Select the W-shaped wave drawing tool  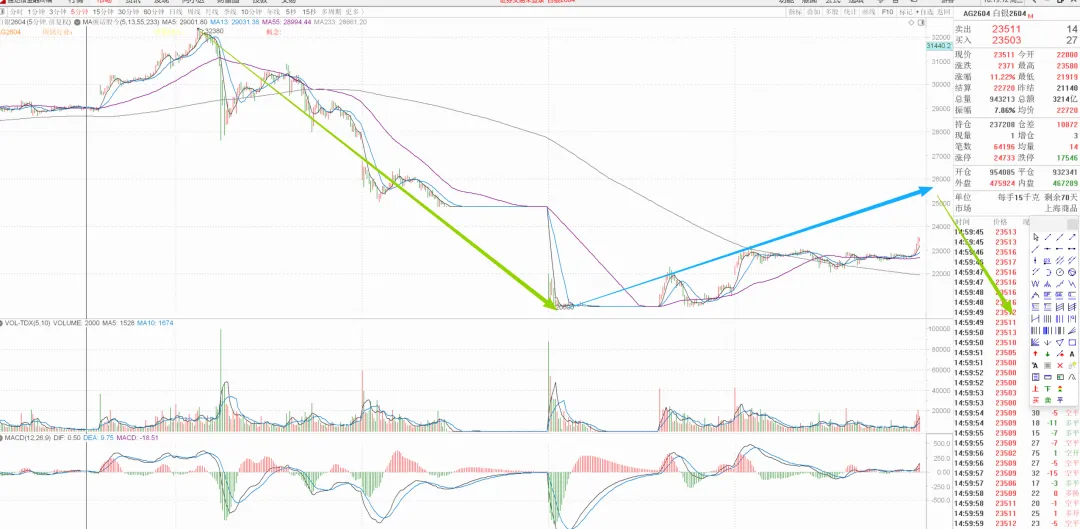(x=1035, y=284)
